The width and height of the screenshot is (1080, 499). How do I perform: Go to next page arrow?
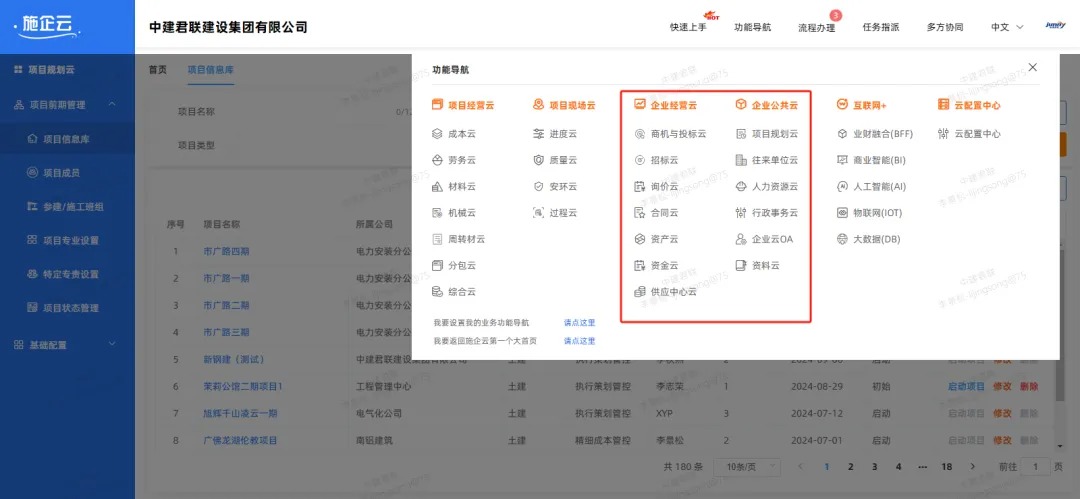click(973, 467)
